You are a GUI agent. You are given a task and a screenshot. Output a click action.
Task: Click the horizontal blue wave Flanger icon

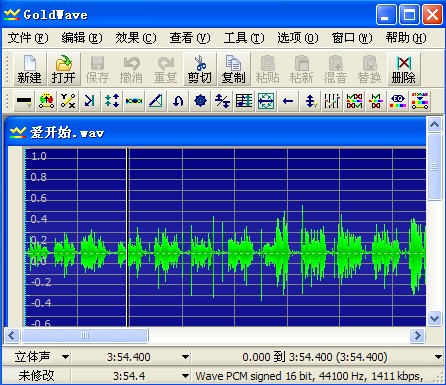[134, 101]
